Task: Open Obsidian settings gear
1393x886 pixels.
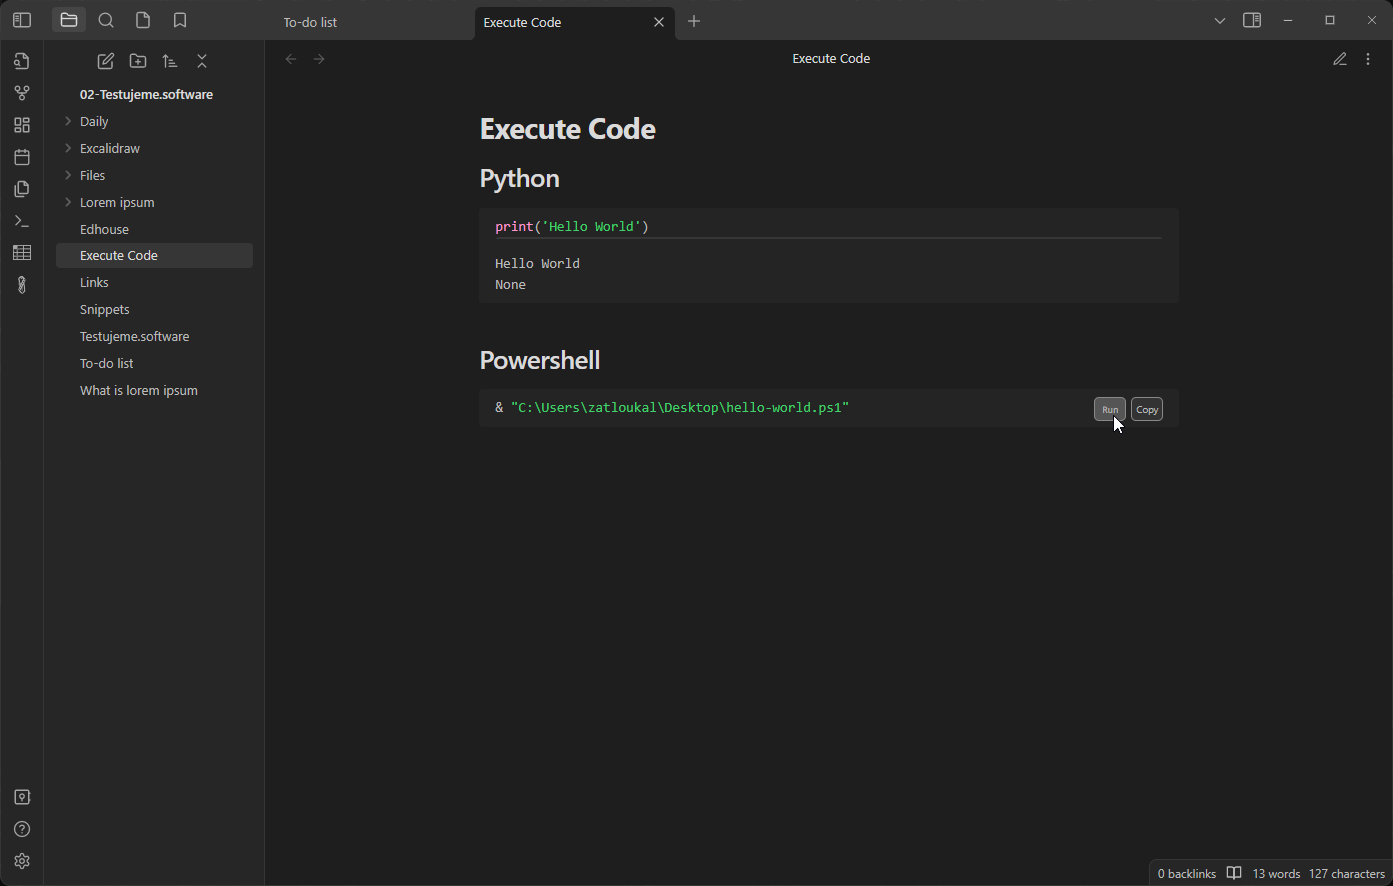Action: coord(22,861)
